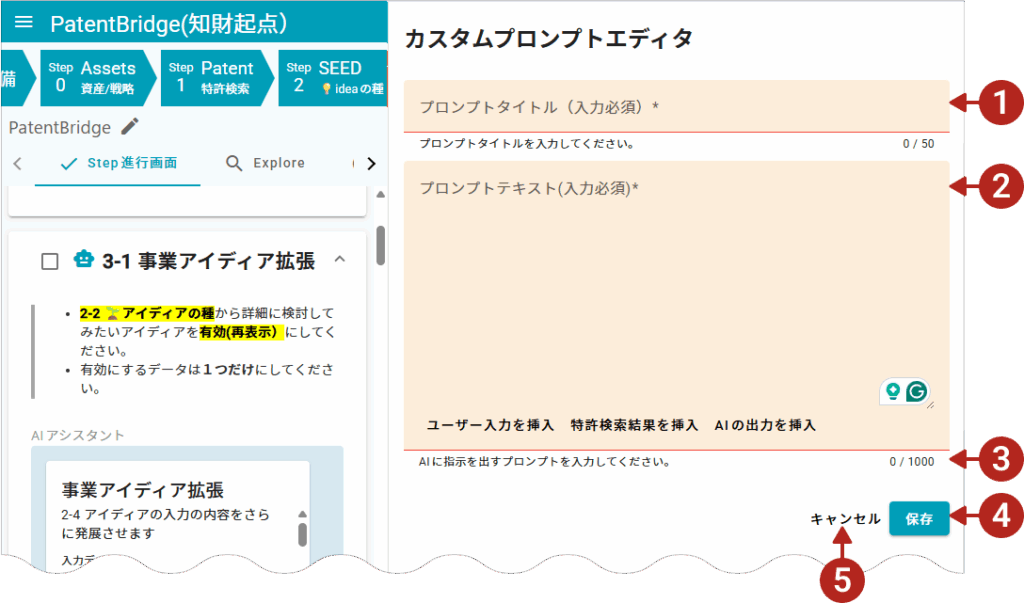The image size is (1024, 603).
Task: Click the Grammarly G icon in text area
Action: click(x=916, y=392)
